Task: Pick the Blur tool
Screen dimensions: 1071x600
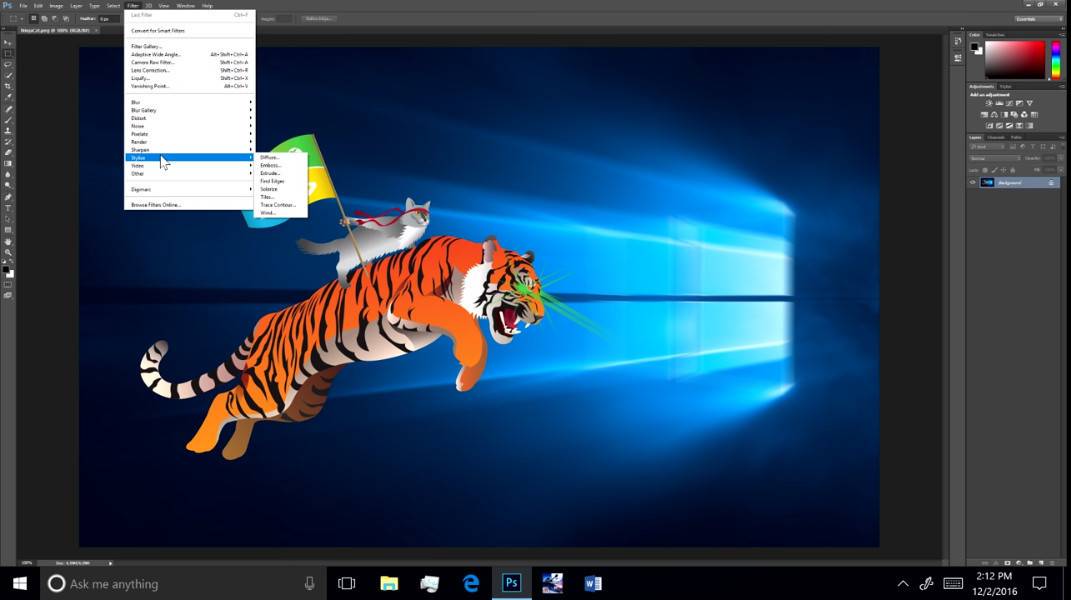Action: pos(8,174)
